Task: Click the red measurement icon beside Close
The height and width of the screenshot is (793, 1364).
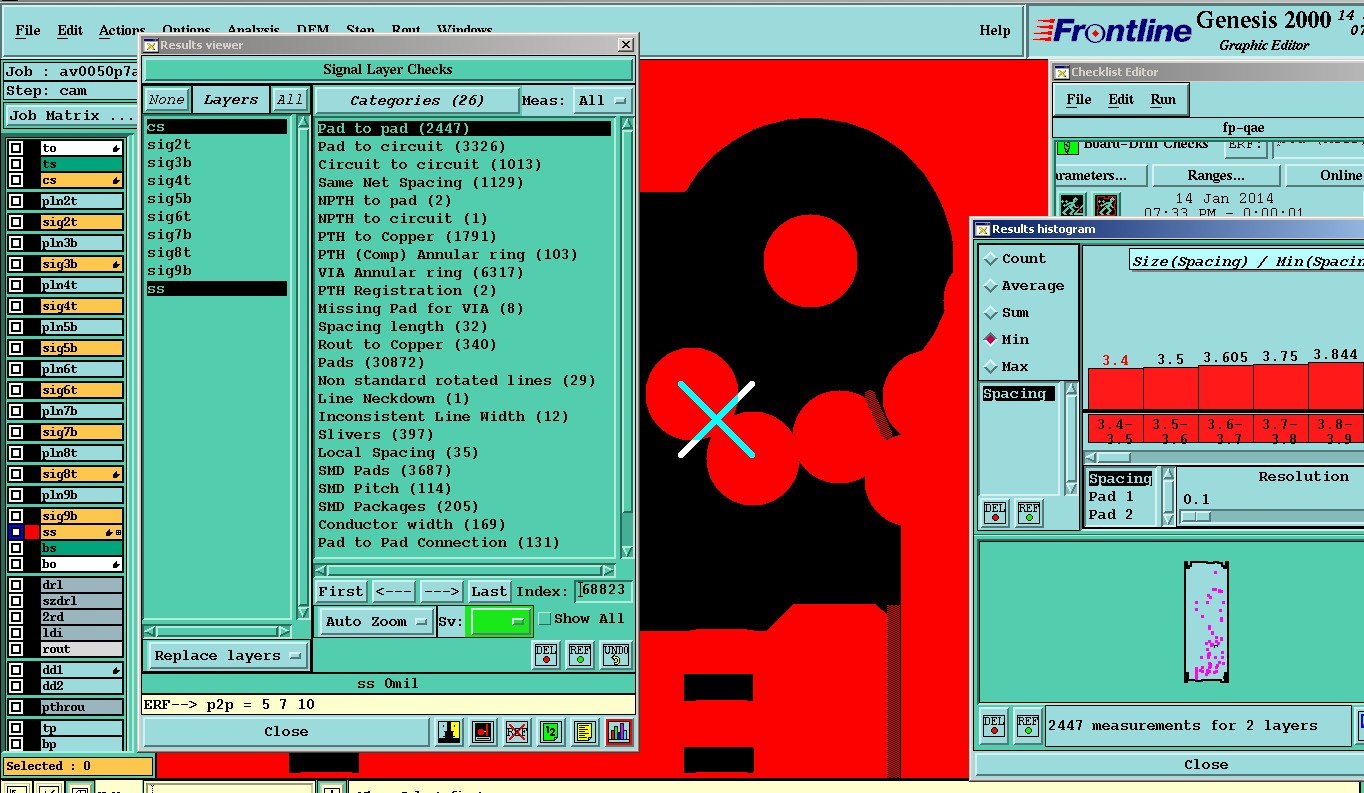Action: pyautogui.click(x=483, y=732)
